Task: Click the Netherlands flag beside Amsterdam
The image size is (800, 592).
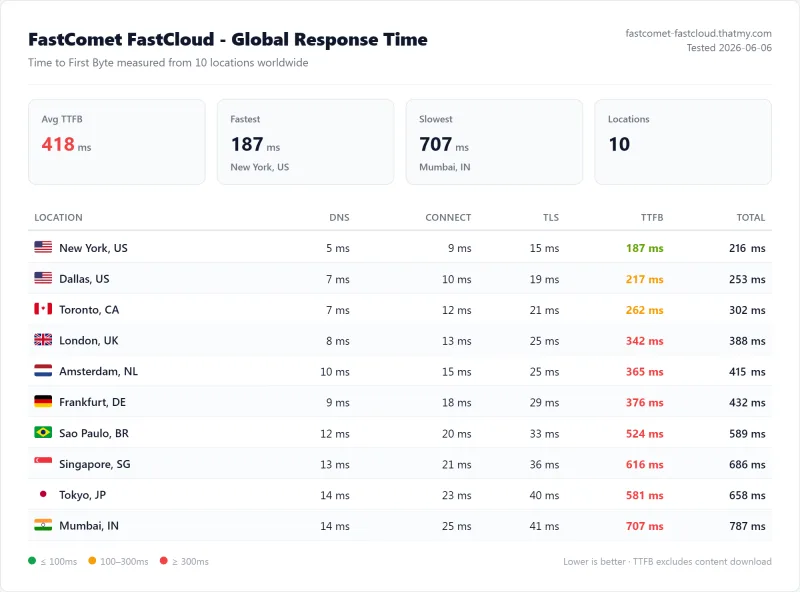Action: [x=43, y=371]
